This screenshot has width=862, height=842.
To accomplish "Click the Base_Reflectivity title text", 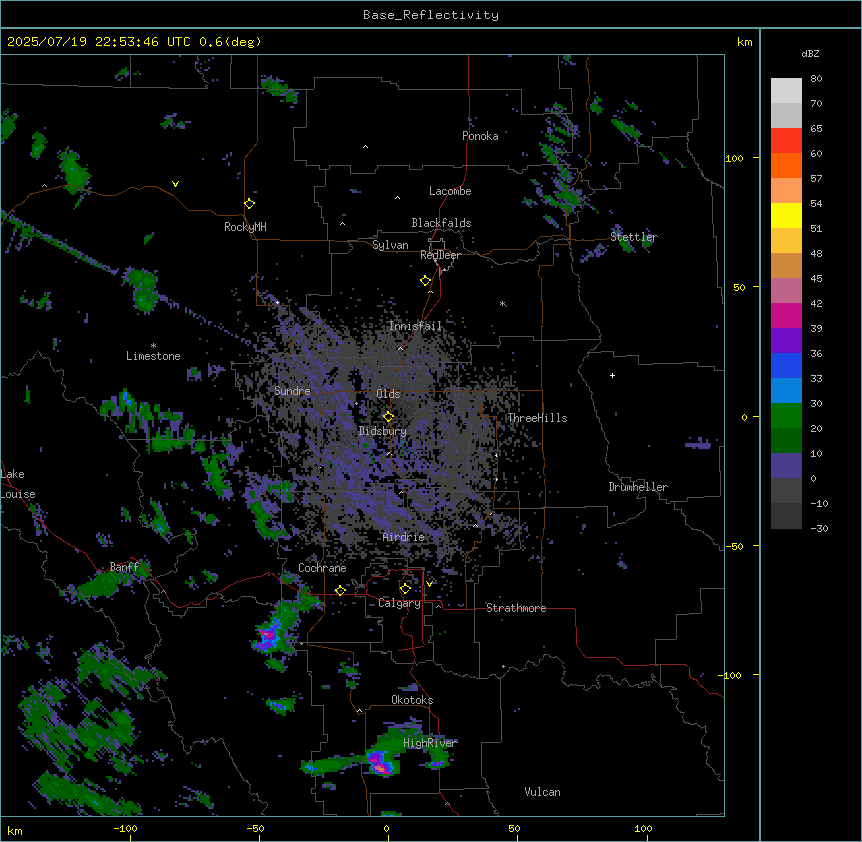I will click(431, 15).
